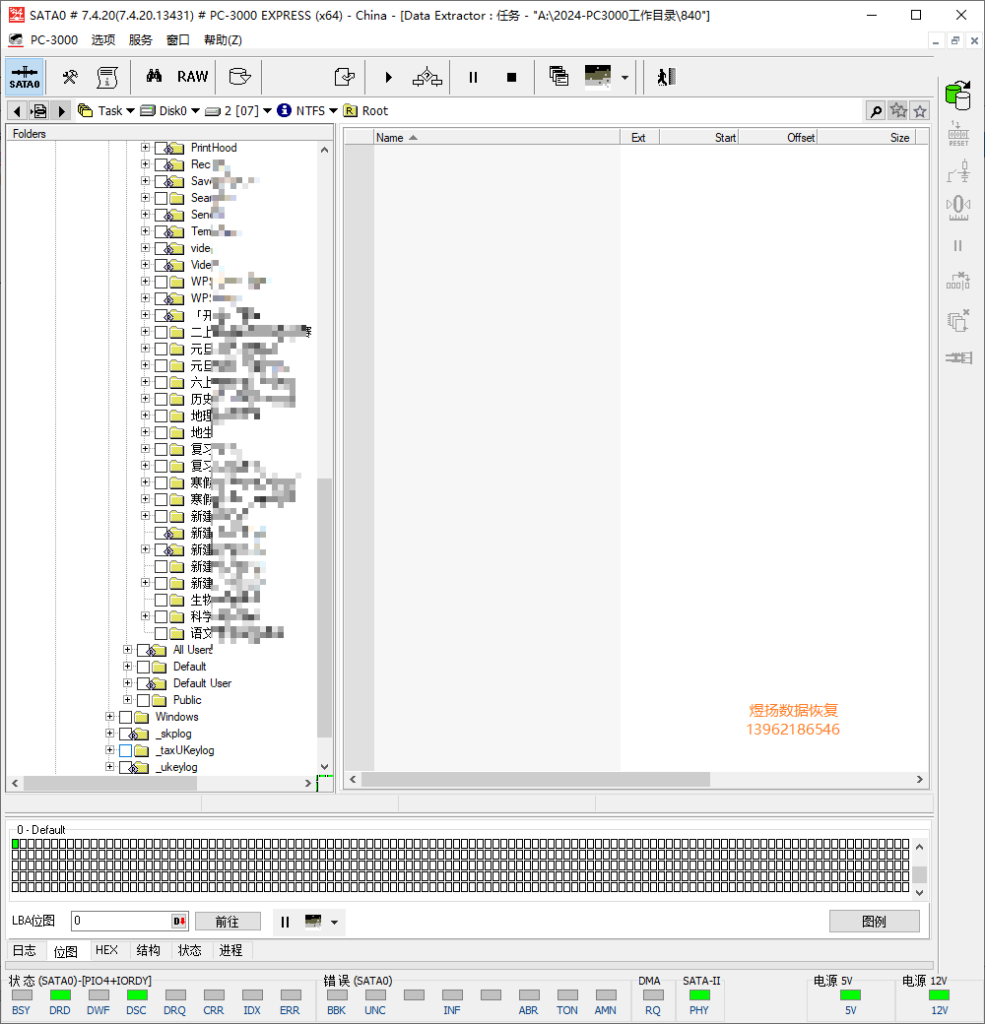985x1024 pixels.
Task: Tick the _taxUKeylog folder checkbox
Action: (x=126, y=750)
